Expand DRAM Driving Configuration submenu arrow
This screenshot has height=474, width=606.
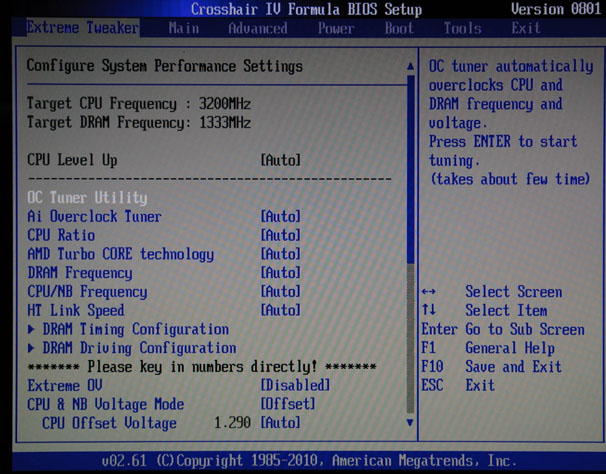31,348
